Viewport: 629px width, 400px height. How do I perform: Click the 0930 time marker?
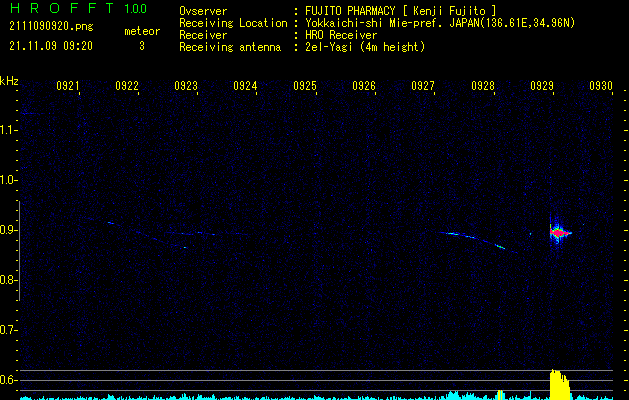601,86
